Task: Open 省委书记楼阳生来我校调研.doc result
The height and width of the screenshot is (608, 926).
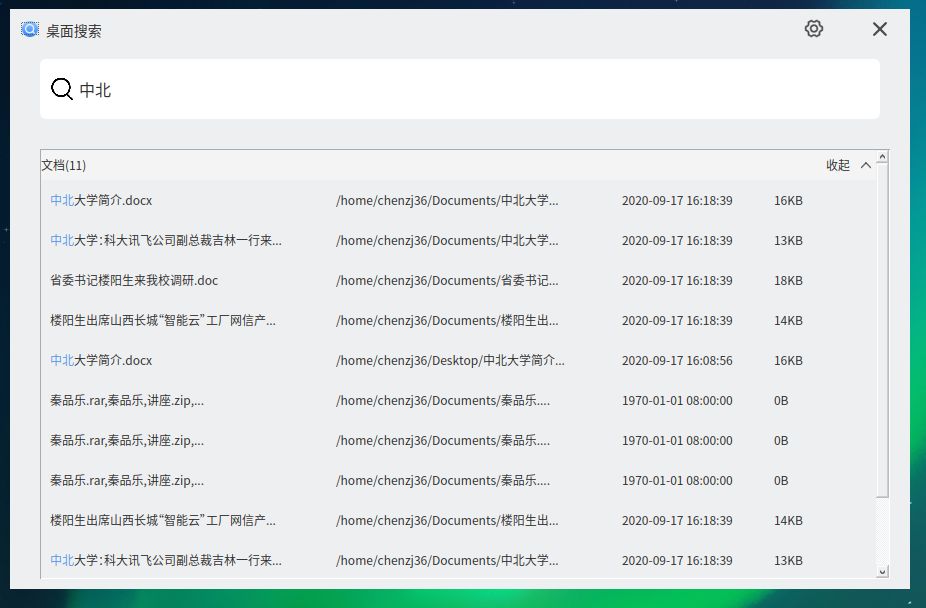Action: [x=134, y=281]
